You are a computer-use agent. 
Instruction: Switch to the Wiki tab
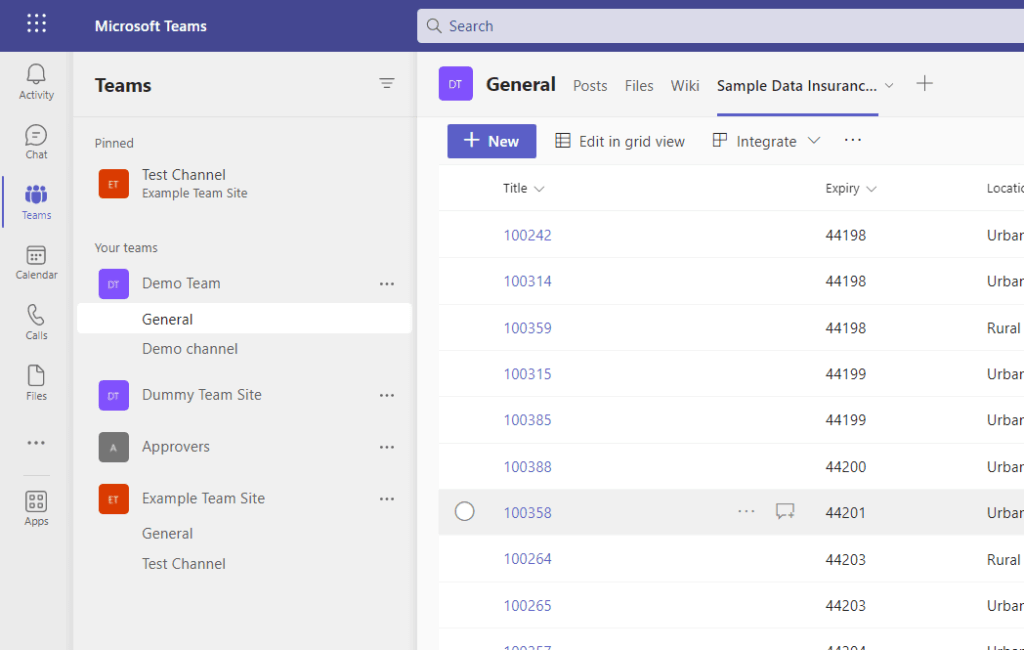coord(684,86)
